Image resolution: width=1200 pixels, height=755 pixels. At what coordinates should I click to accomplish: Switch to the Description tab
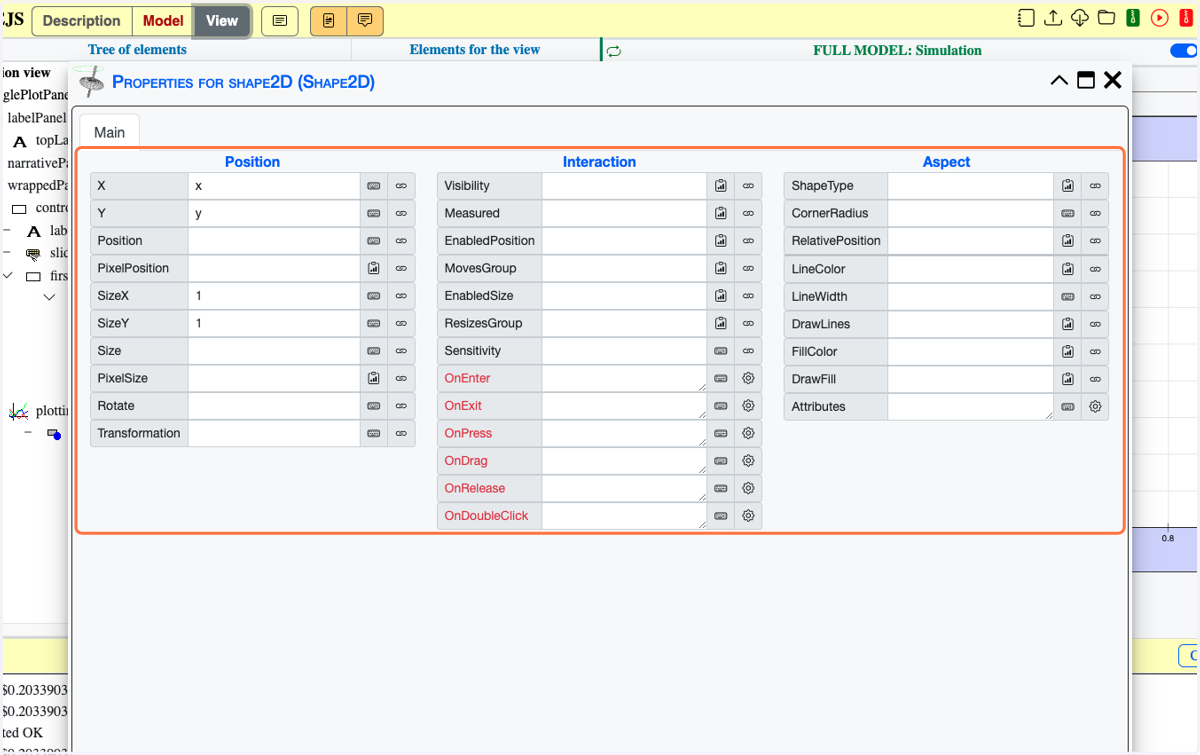pyautogui.click(x=82, y=21)
